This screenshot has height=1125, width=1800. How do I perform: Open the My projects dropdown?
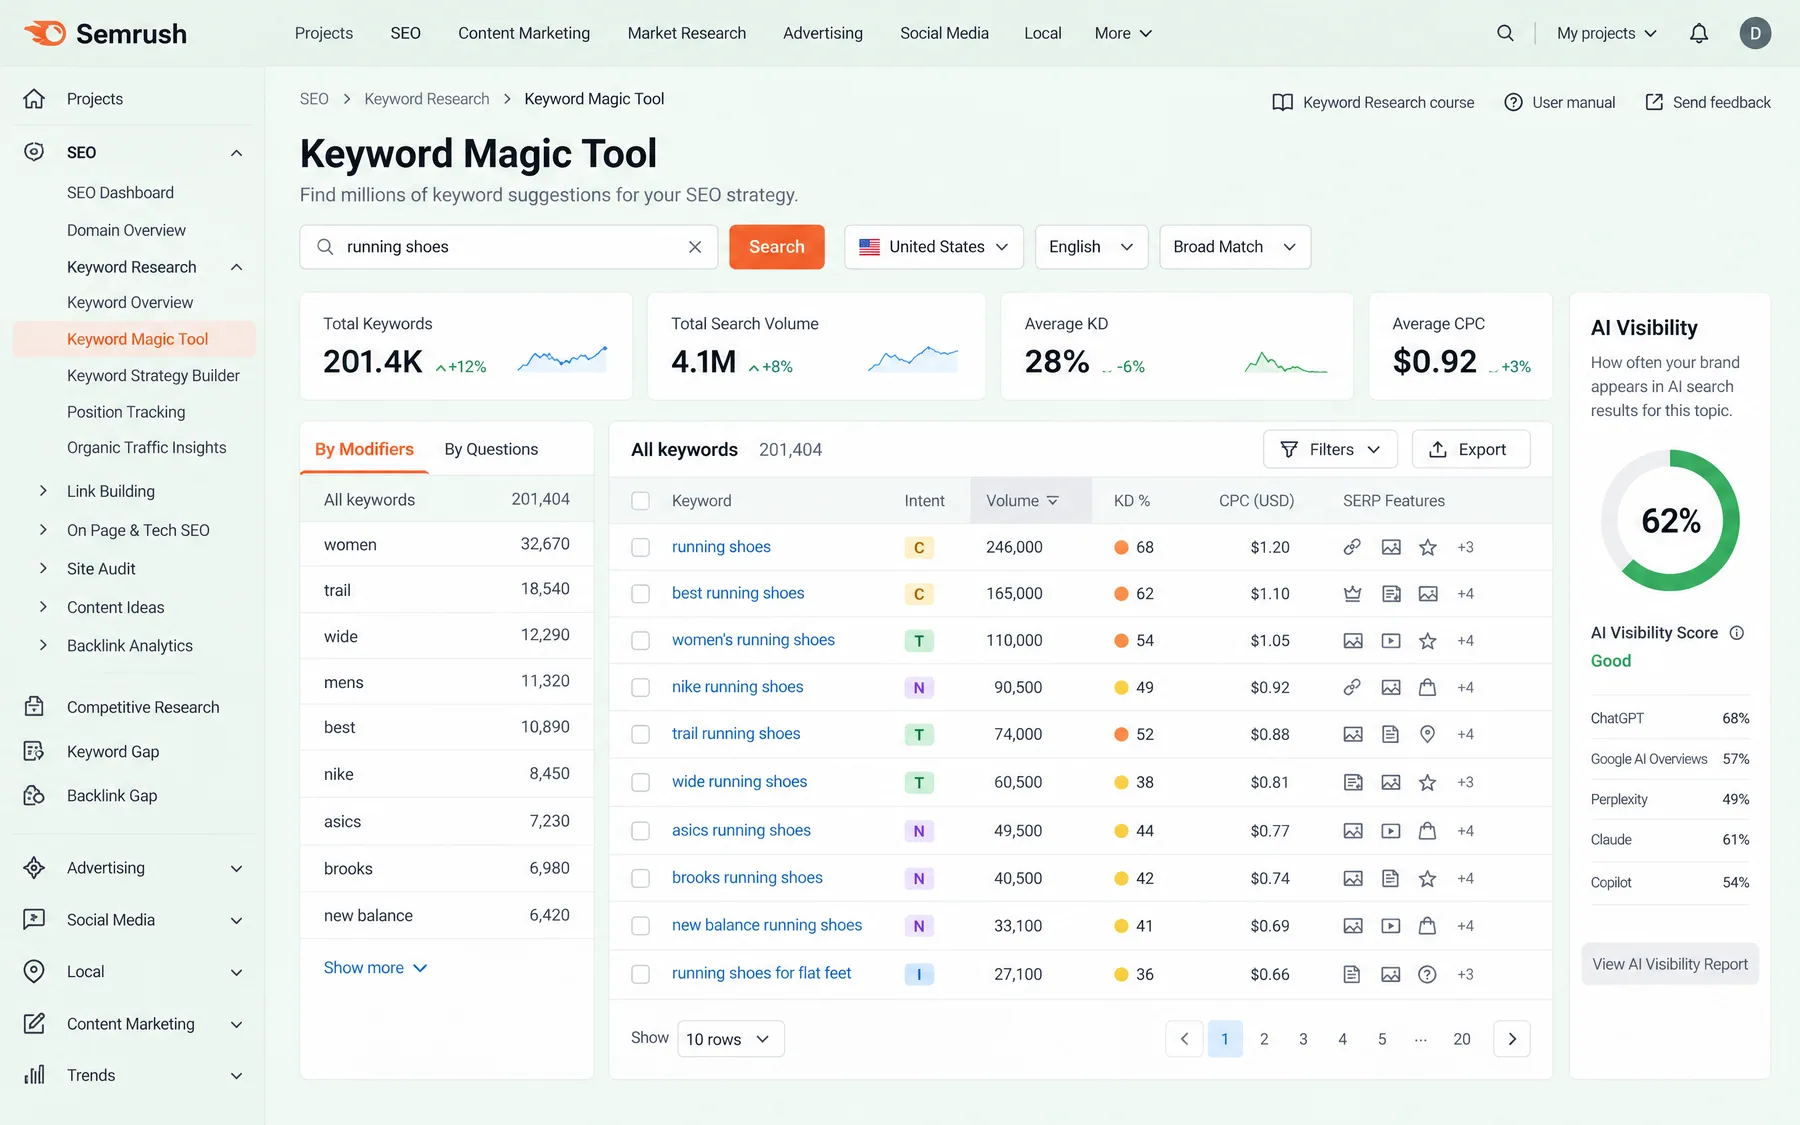(x=1606, y=33)
